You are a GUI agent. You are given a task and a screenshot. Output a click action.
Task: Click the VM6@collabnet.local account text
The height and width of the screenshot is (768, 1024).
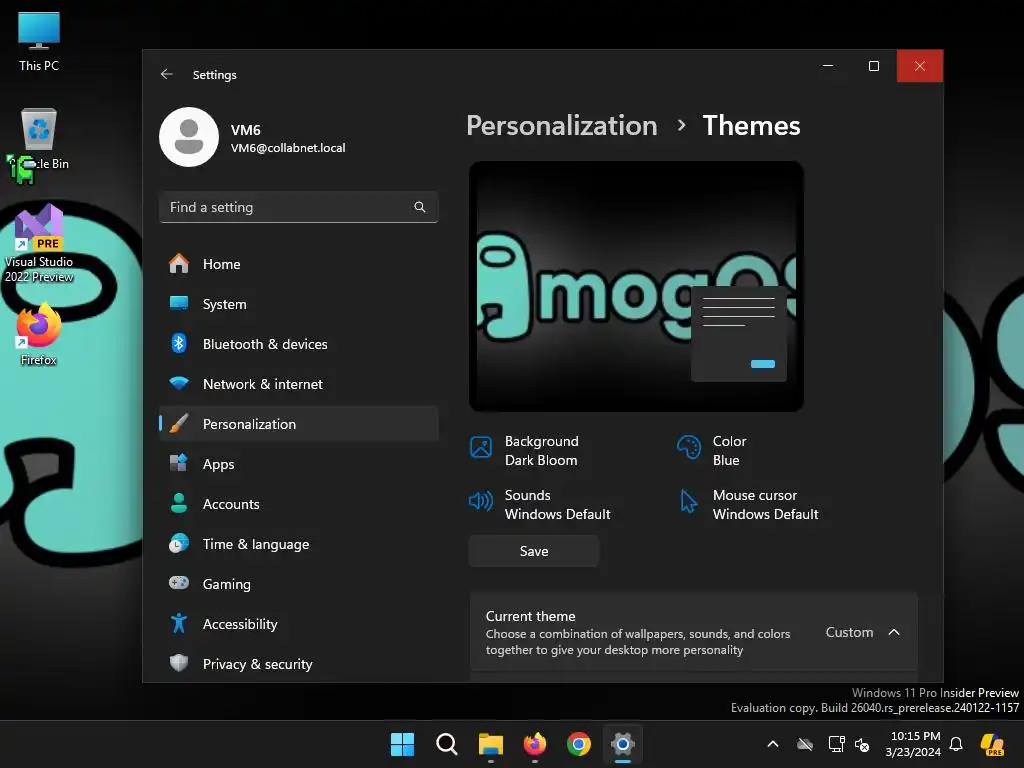[288, 148]
